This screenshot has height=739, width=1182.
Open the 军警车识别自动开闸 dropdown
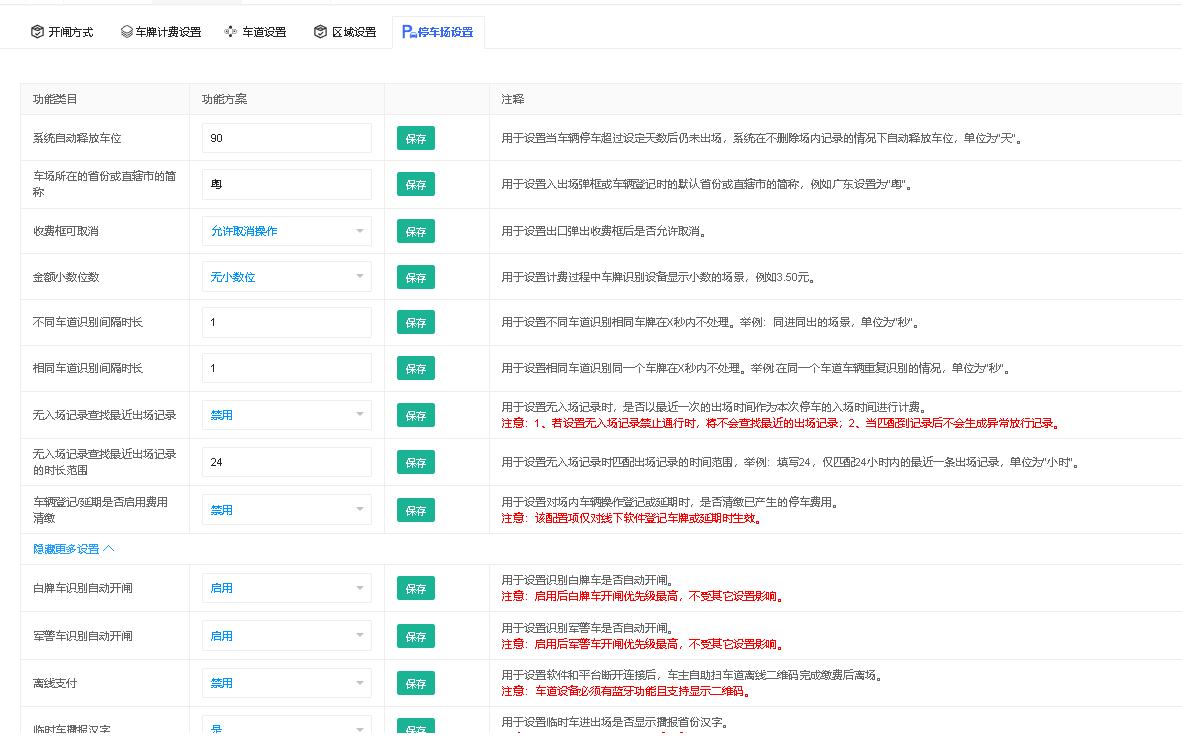click(286, 636)
